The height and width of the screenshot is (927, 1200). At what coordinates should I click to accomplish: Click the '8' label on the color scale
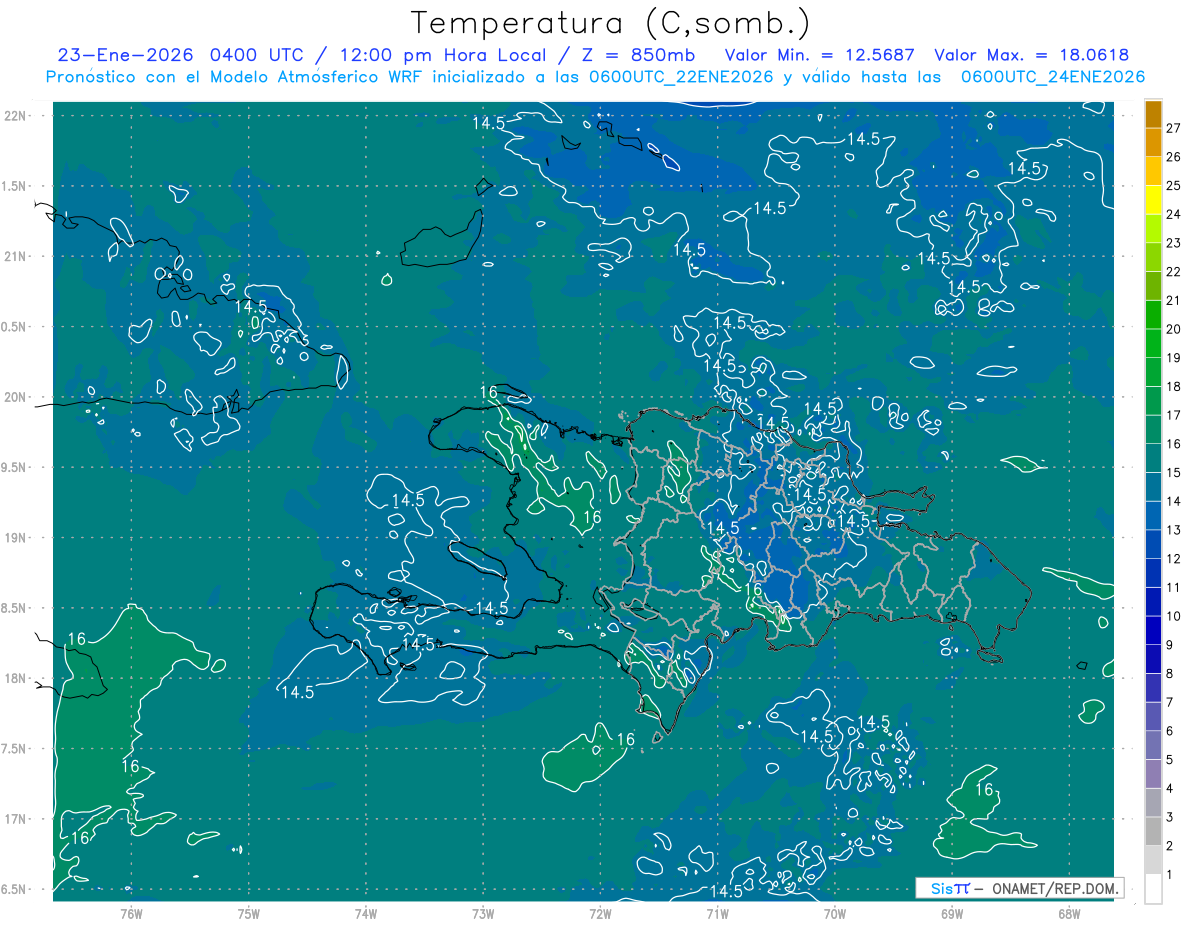(1170, 674)
